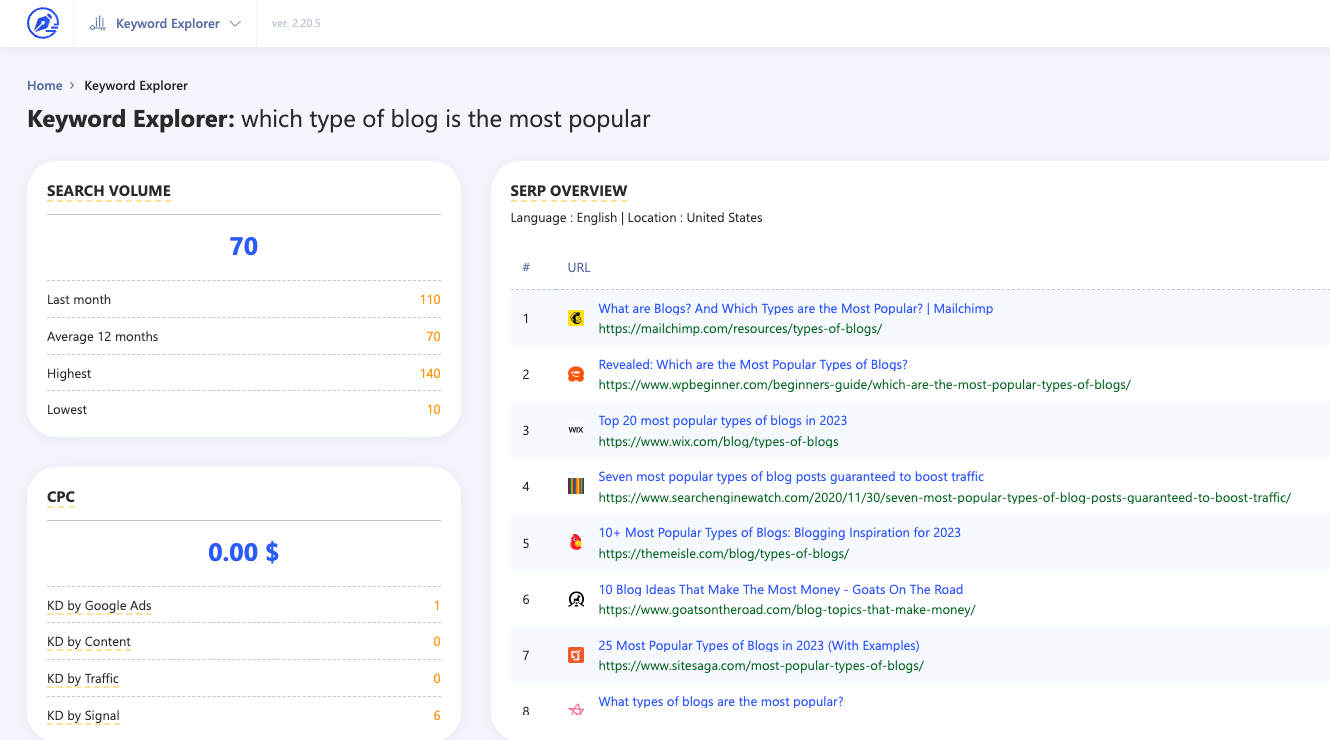This screenshot has height=740, width=1330.
Task: Click the orange SiteSaga favicon on result 7
Action: click(575, 655)
